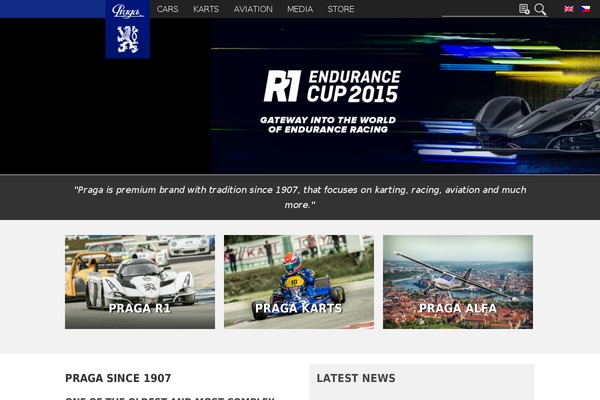Click the search magnifier icon
The height and width of the screenshot is (400, 600).
[x=540, y=9]
